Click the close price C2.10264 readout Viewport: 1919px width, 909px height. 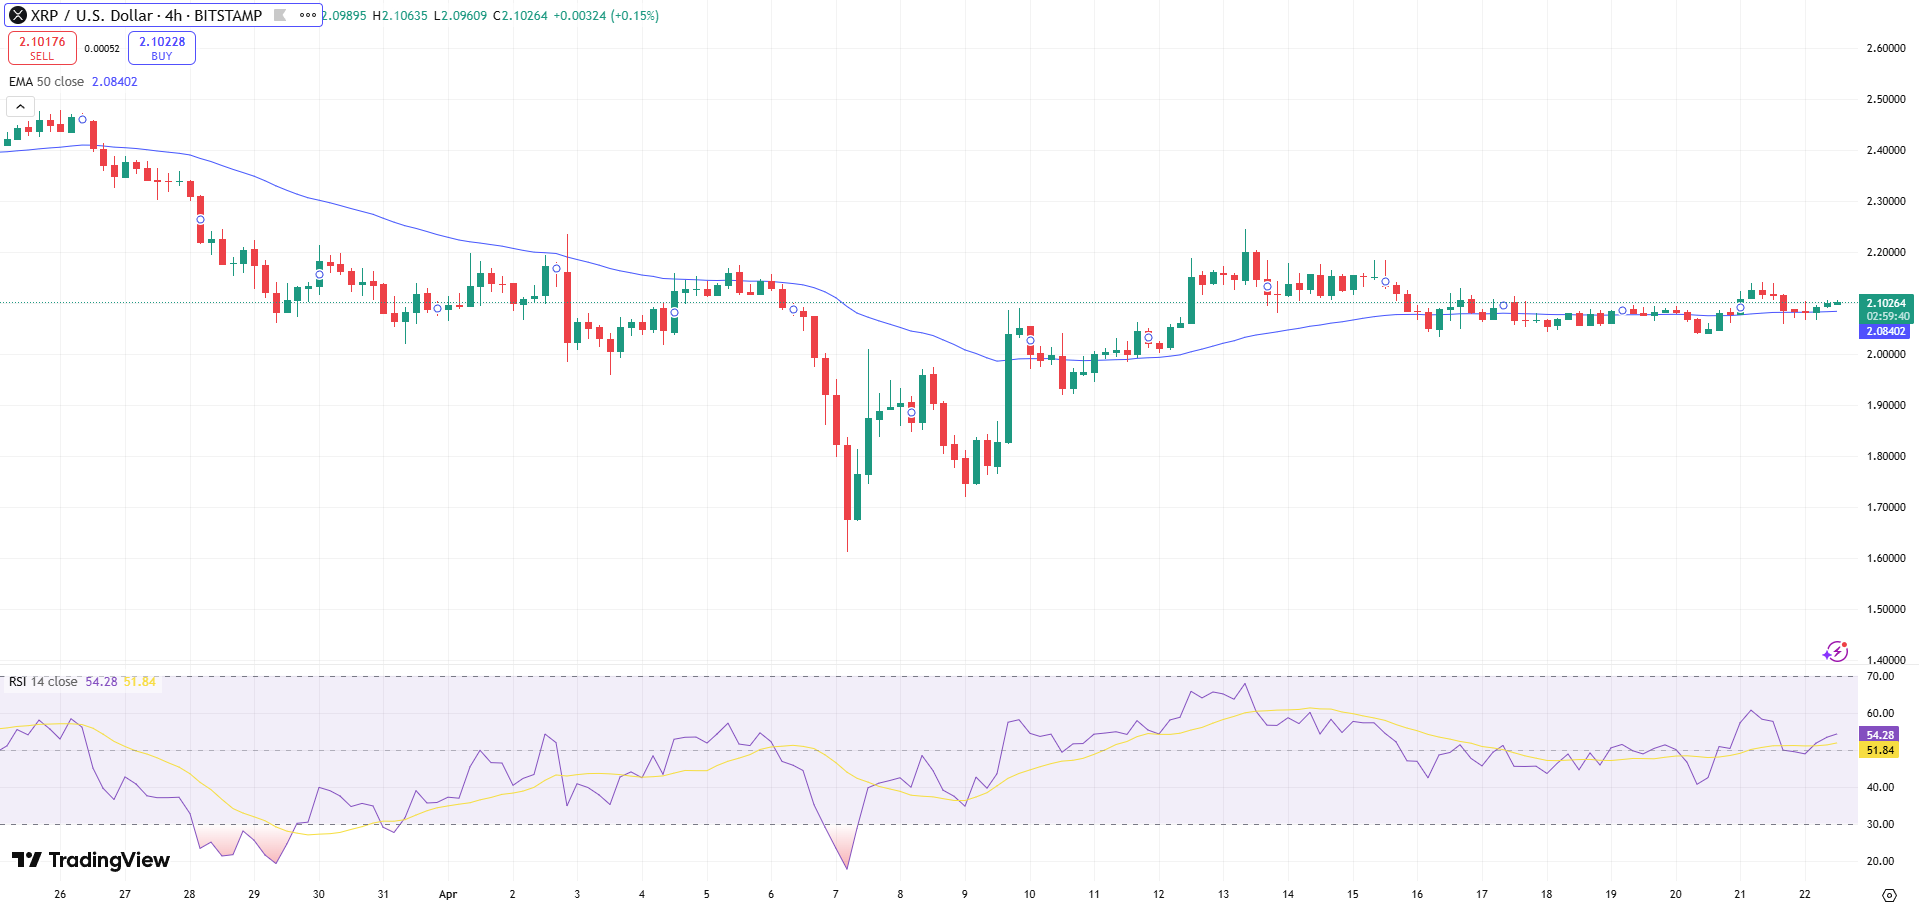click(x=520, y=16)
